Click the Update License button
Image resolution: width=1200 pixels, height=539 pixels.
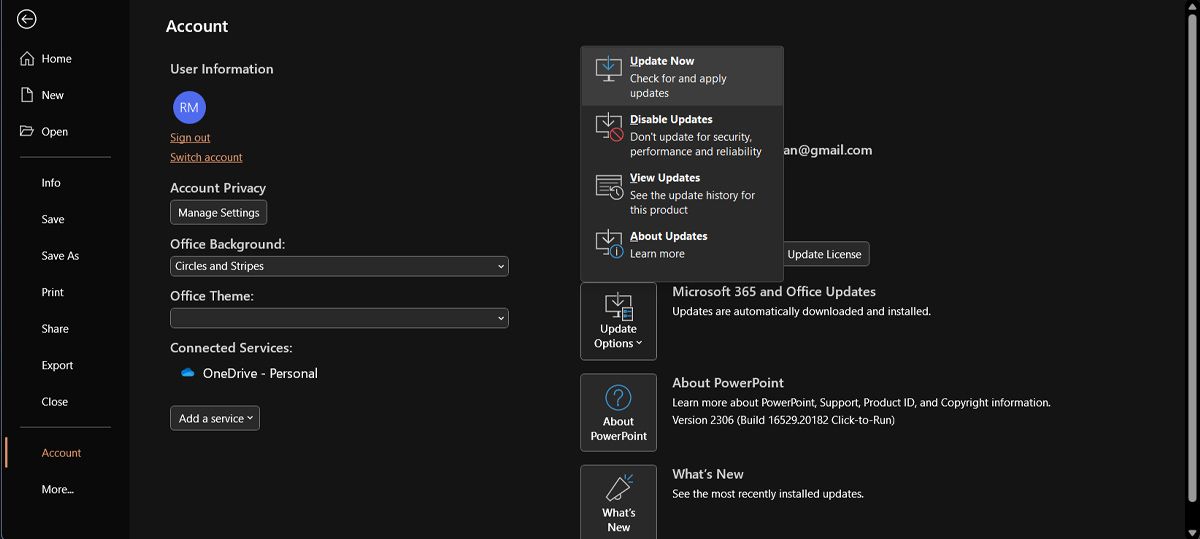pyautogui.click(x=824, y=254)
